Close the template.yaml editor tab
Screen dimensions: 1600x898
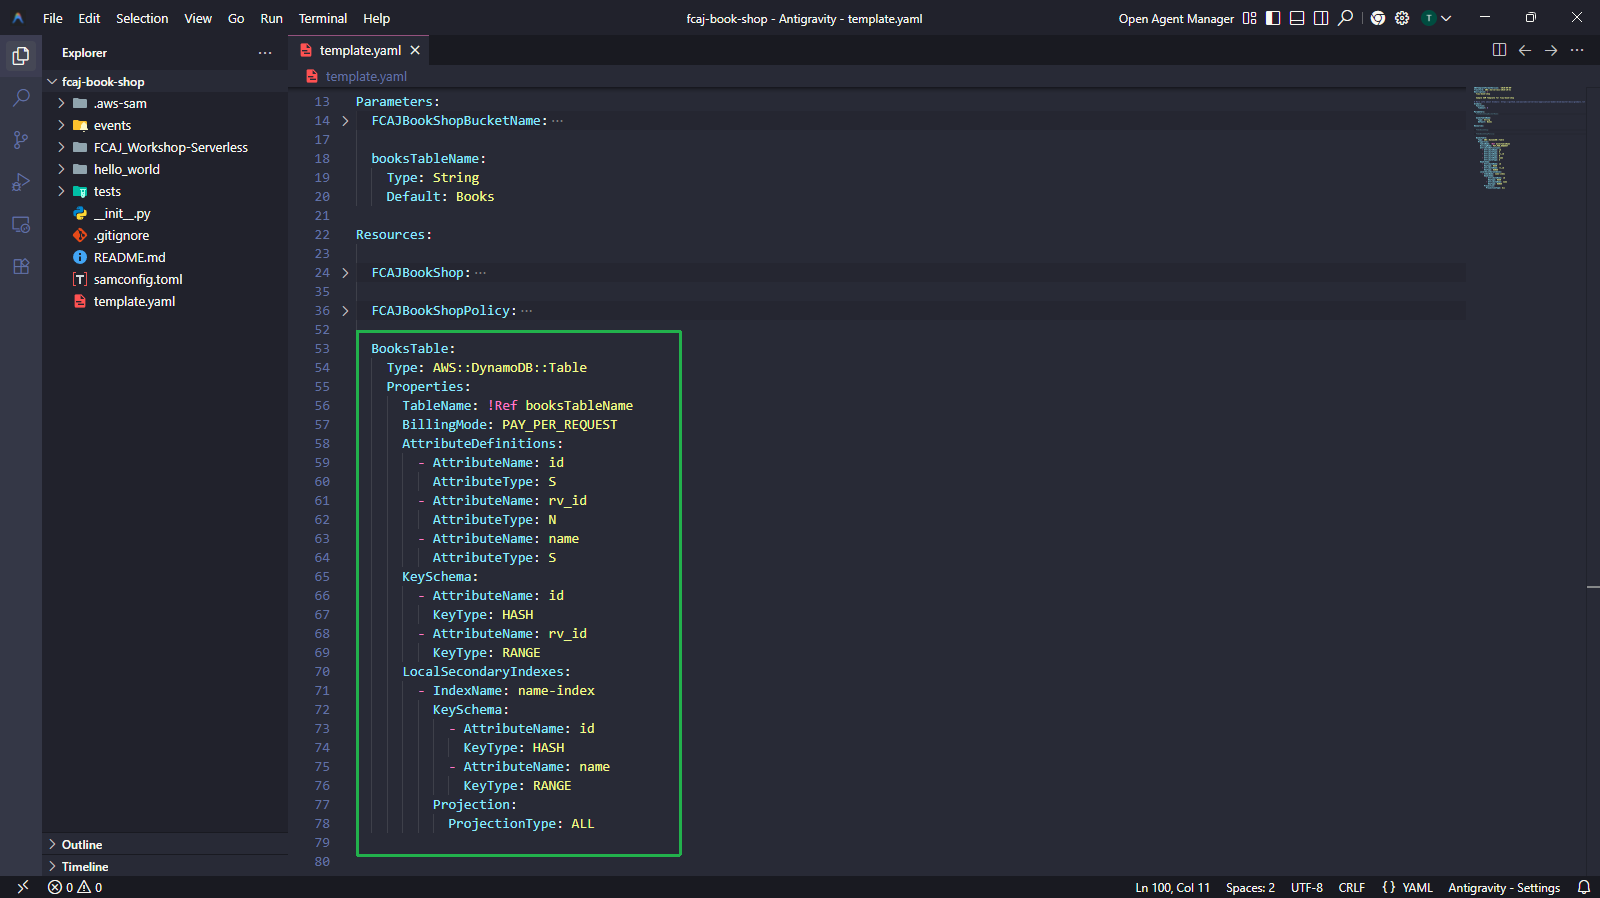415,50
